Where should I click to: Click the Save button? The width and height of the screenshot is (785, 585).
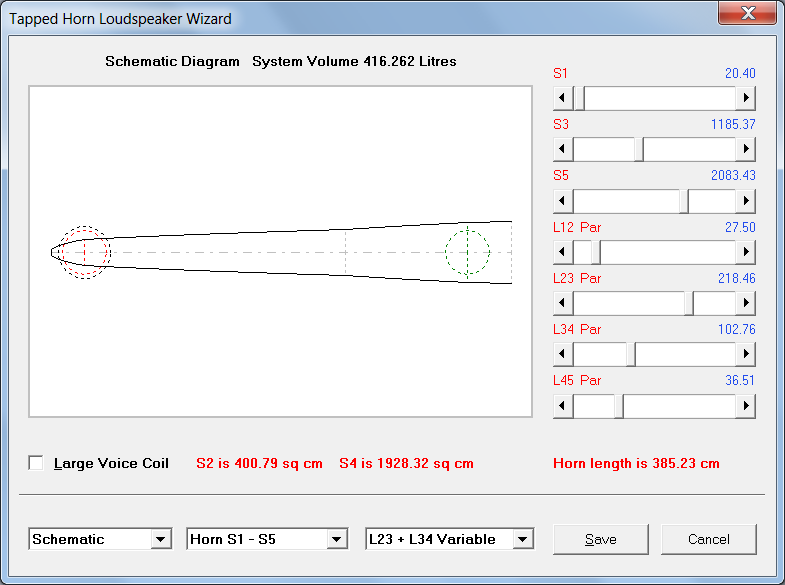tap(601, 539)
